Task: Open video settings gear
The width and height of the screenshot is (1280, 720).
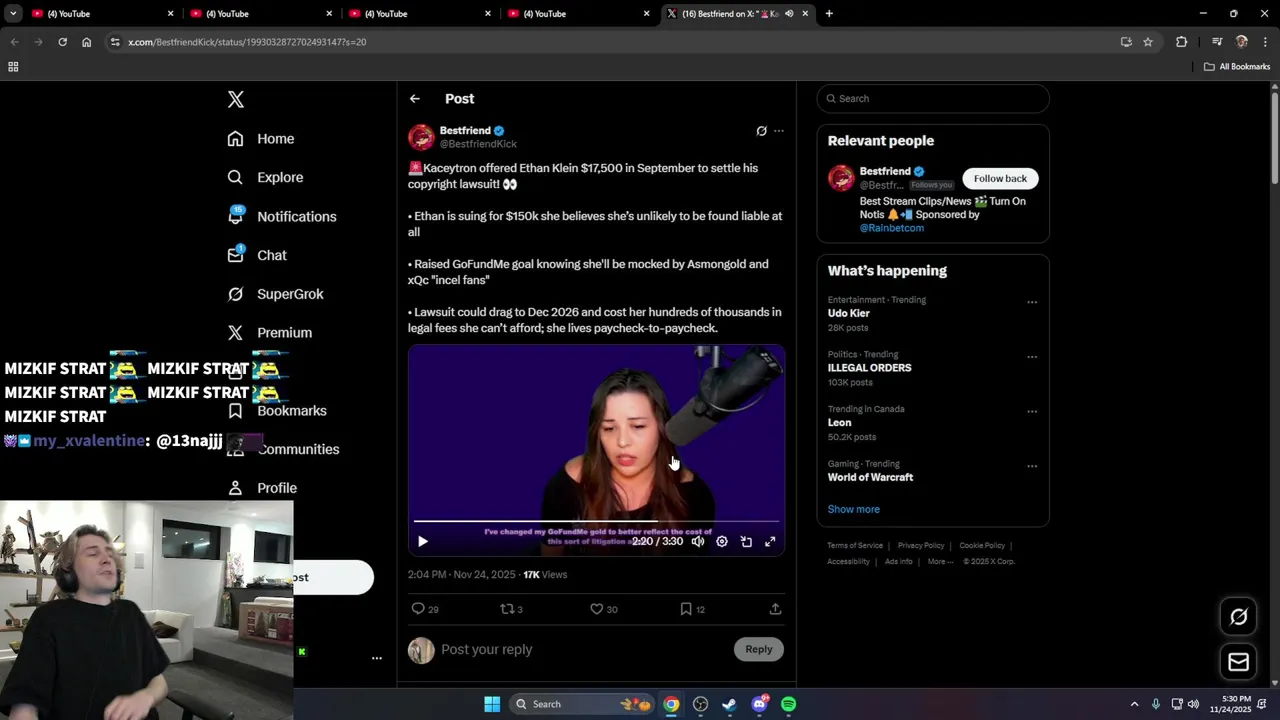Action: (x=722, y=541)
